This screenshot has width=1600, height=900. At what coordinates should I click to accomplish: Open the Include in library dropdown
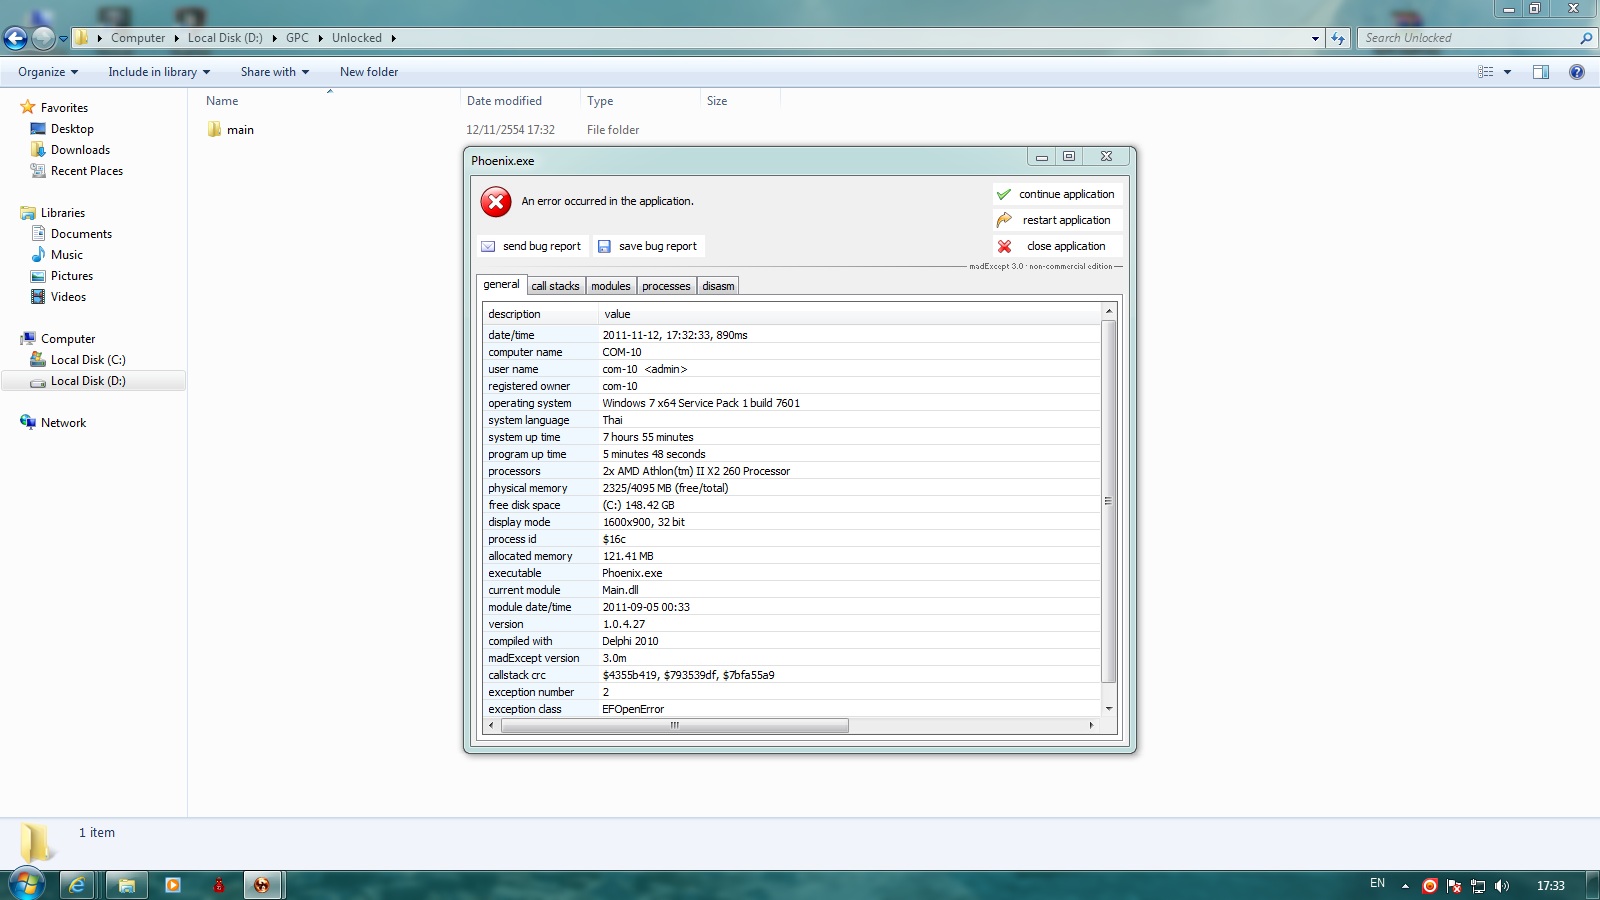159,72
